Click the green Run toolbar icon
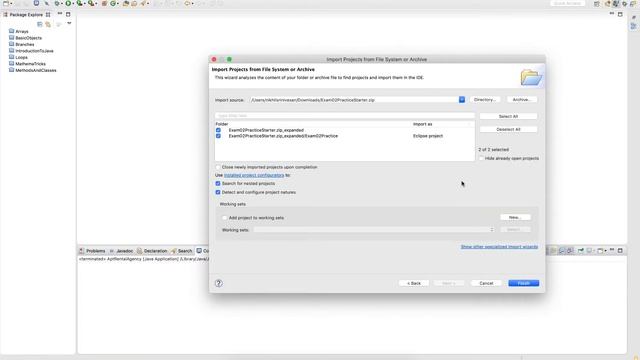This screenshot has width=640, height=360. click(x=68, y=3)
